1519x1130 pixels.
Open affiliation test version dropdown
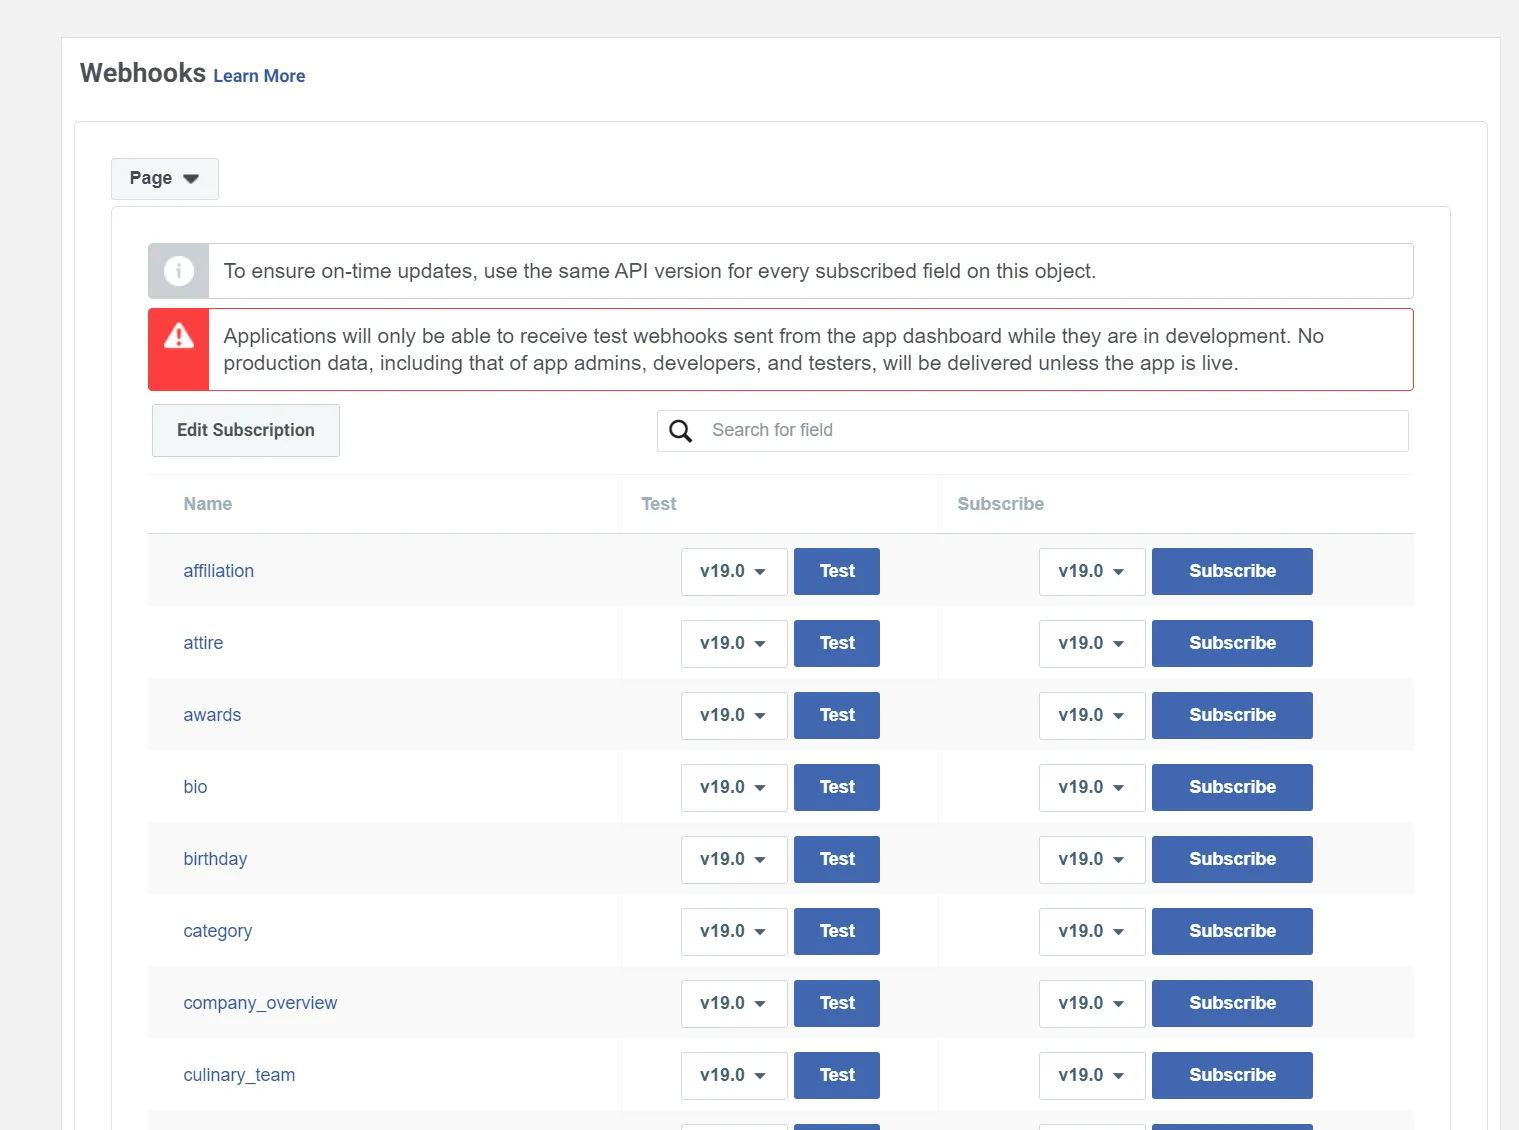pos(734,572)
